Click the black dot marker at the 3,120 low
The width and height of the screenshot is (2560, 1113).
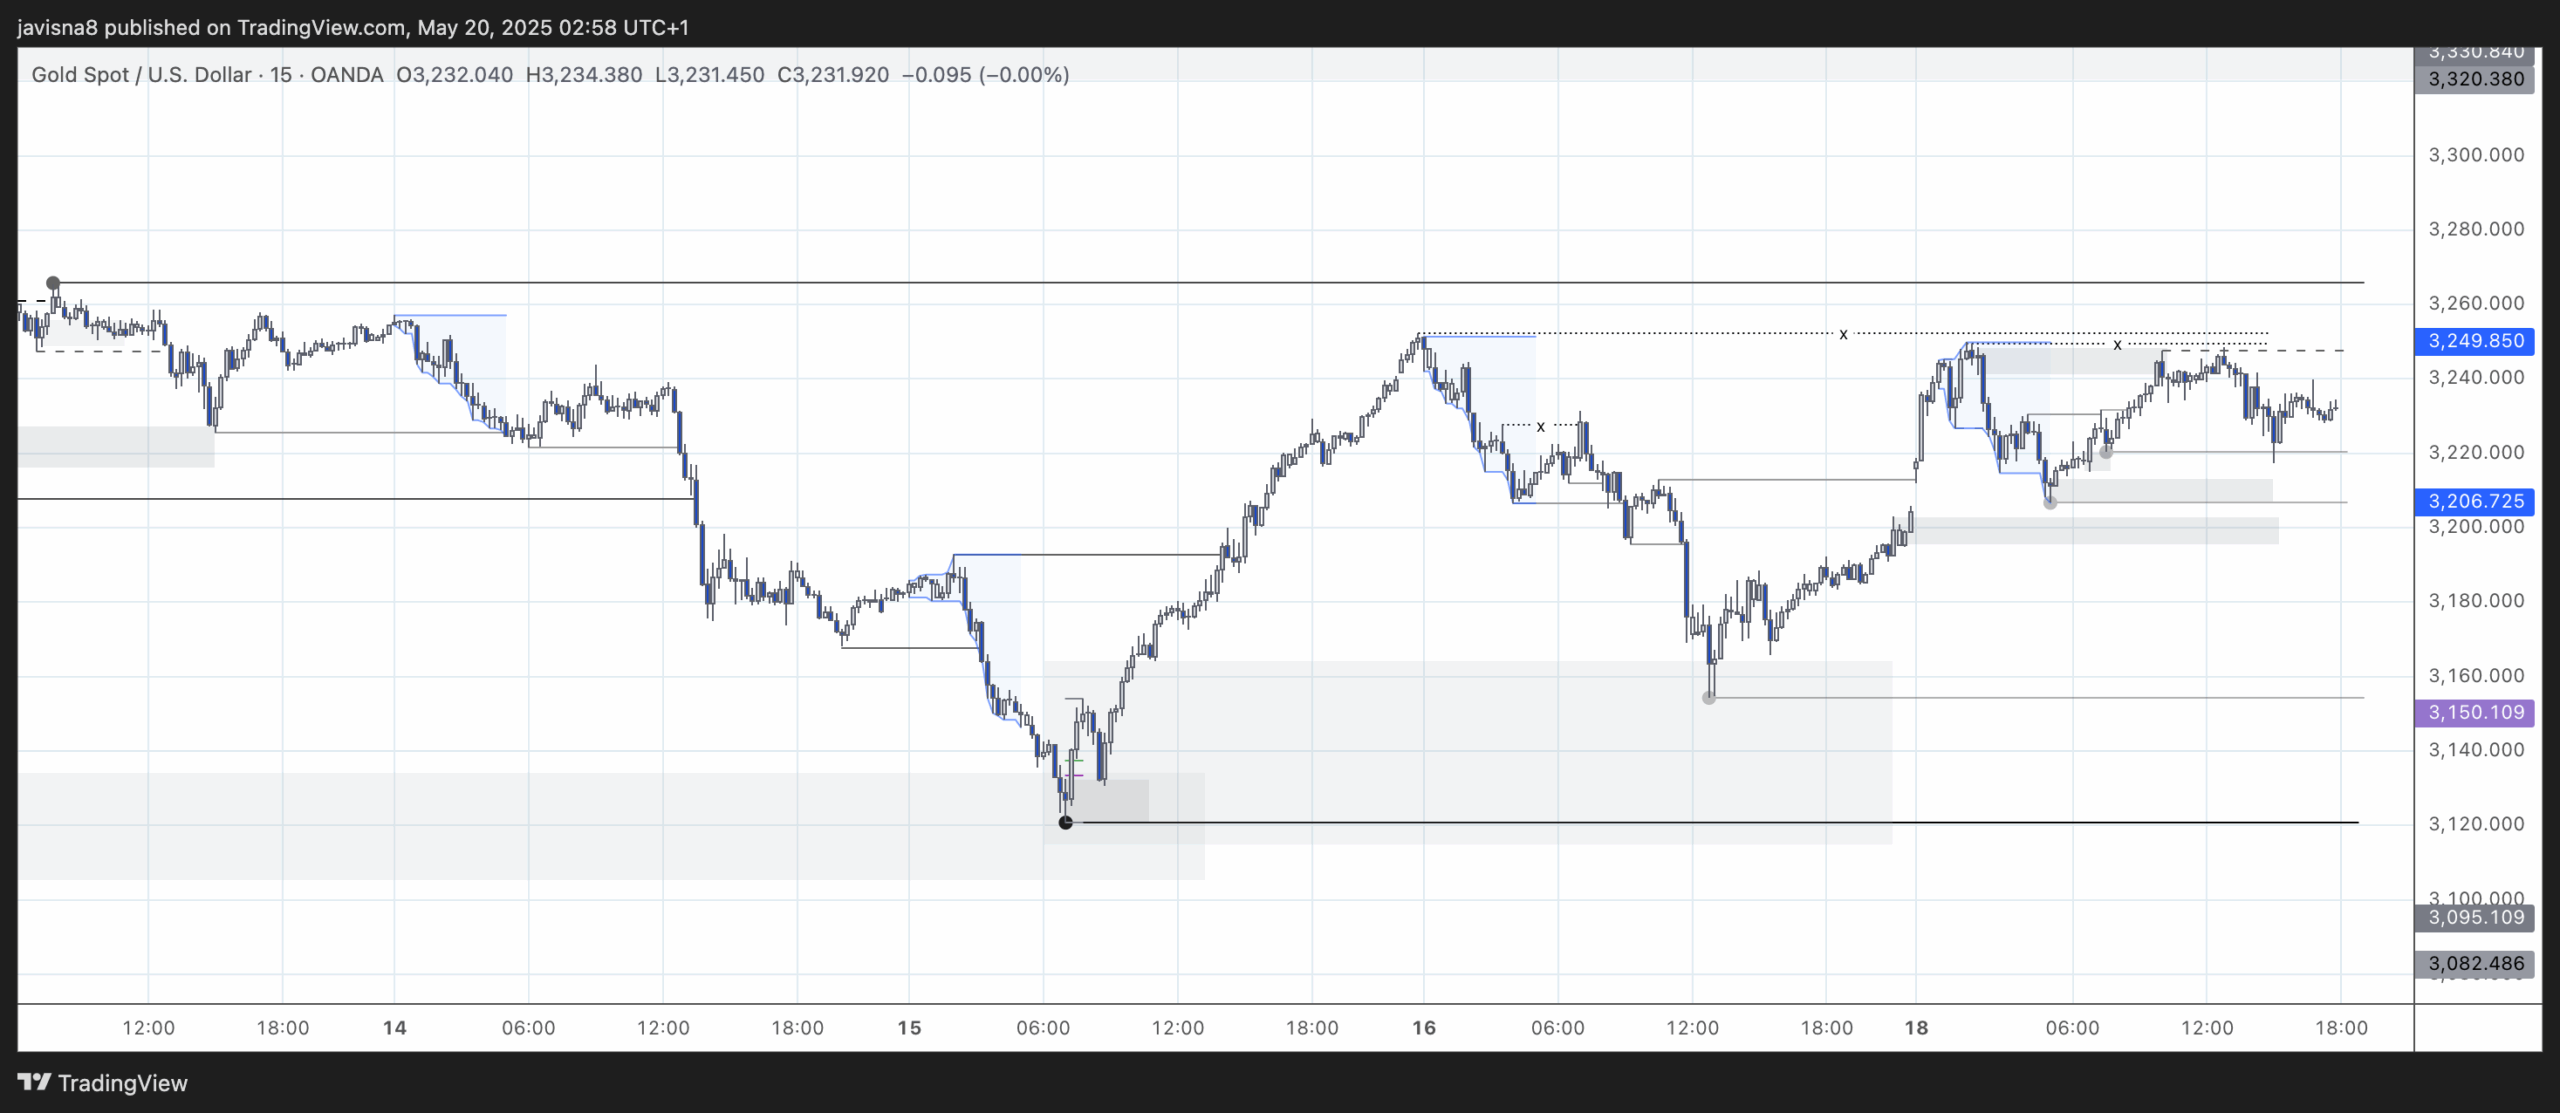pyautogui.click(x=1065, y=822)
